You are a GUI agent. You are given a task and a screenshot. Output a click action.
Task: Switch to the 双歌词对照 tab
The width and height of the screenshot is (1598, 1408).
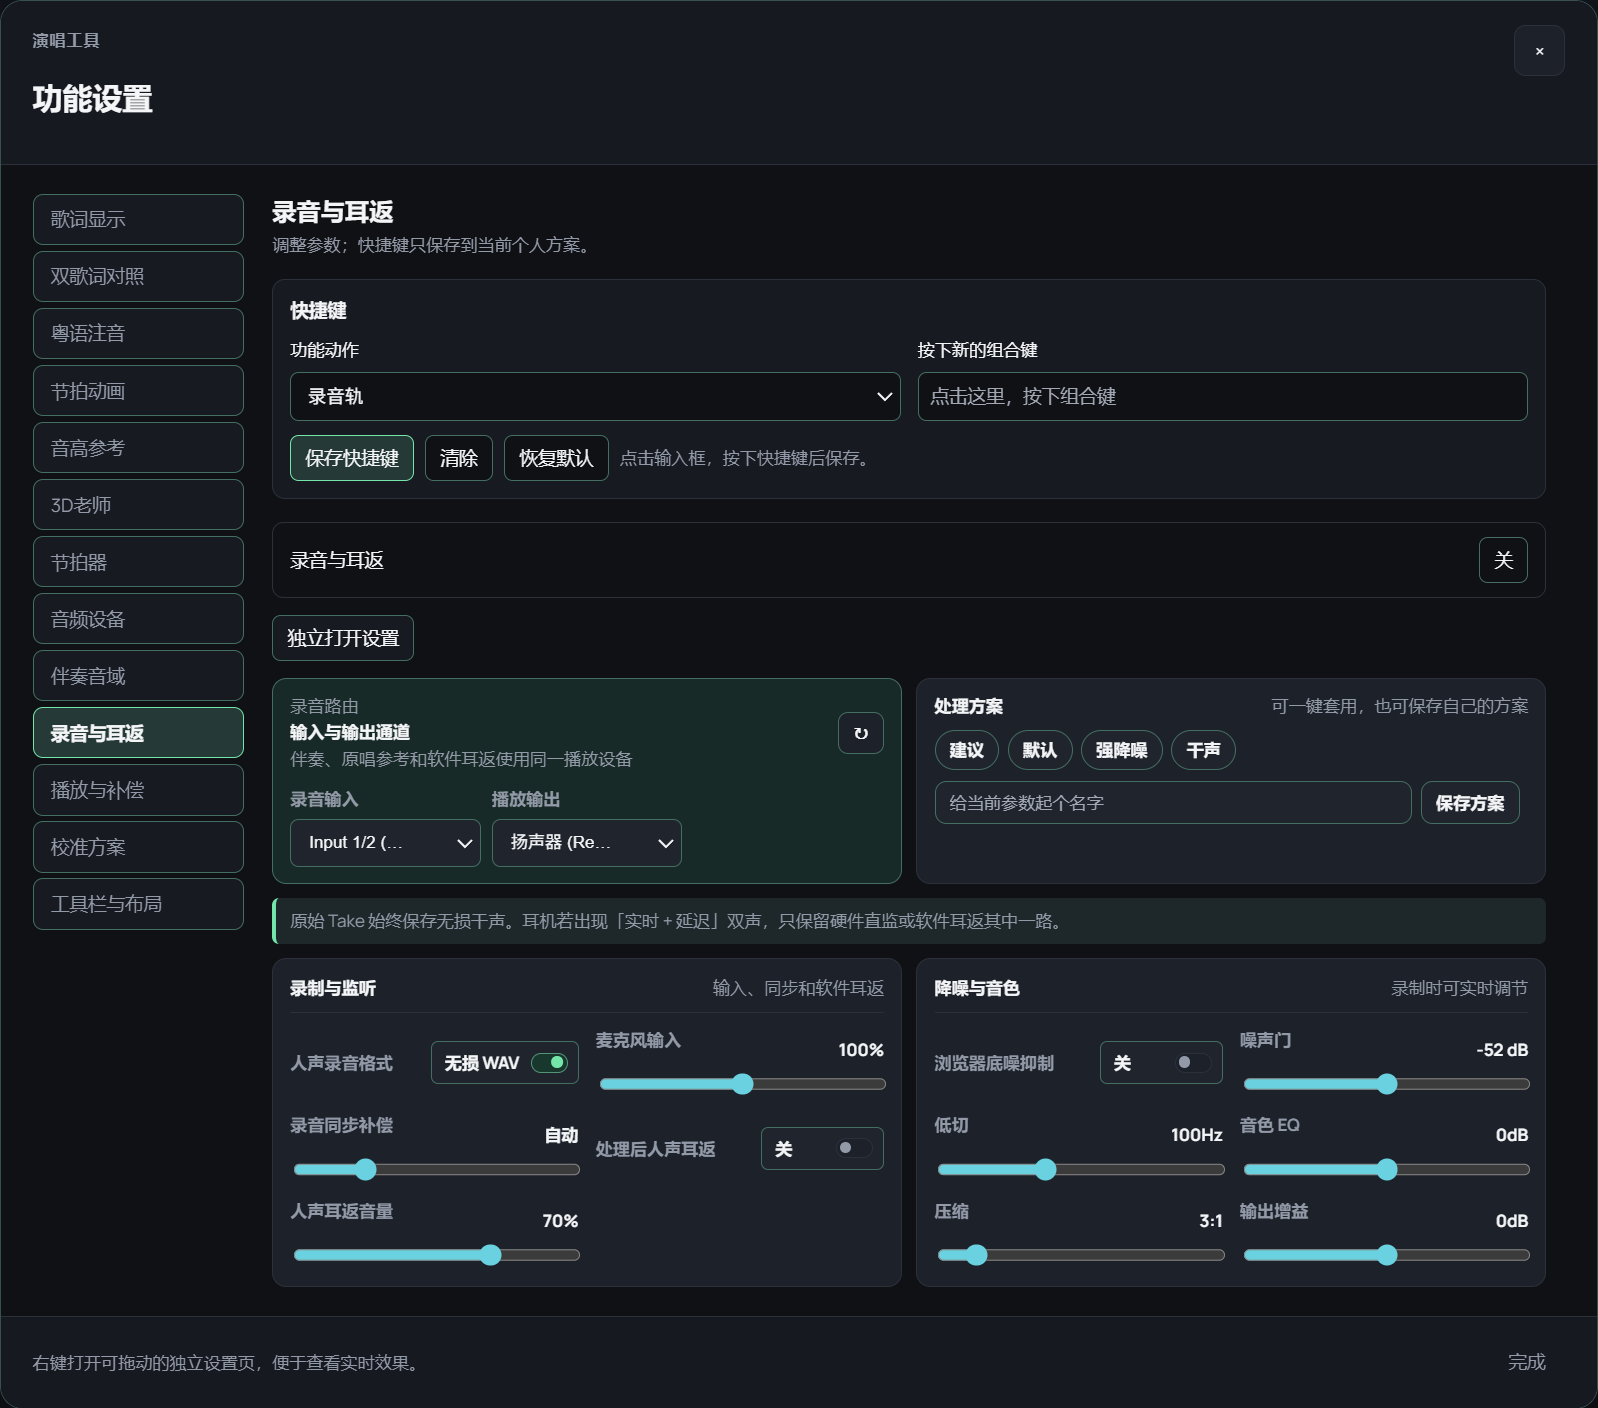coord(138,276)
